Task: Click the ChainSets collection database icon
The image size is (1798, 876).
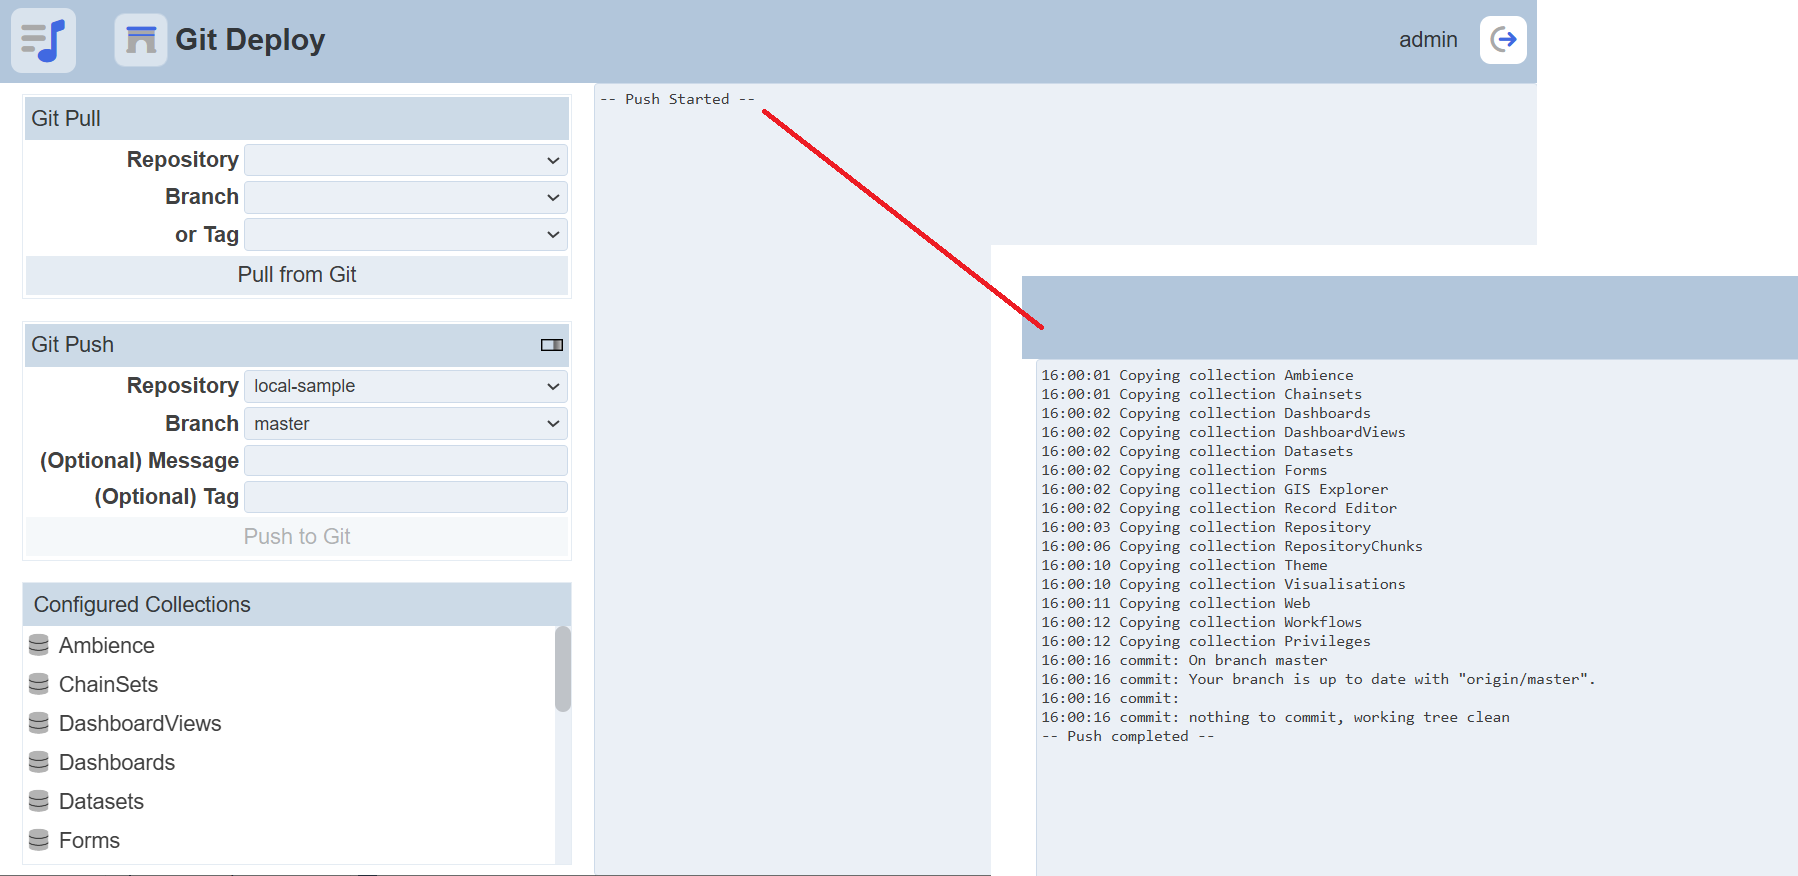Action: point(39,684)
